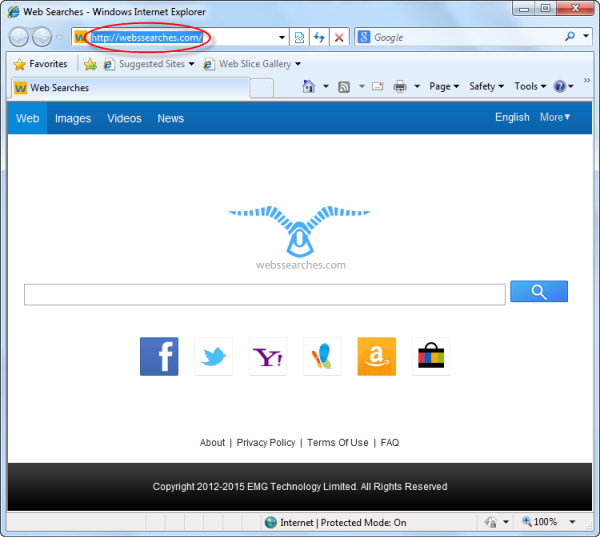The width and height of the screenshot is (600, 537).
Task: Click the main page search input box
Action: pos(265,294)
